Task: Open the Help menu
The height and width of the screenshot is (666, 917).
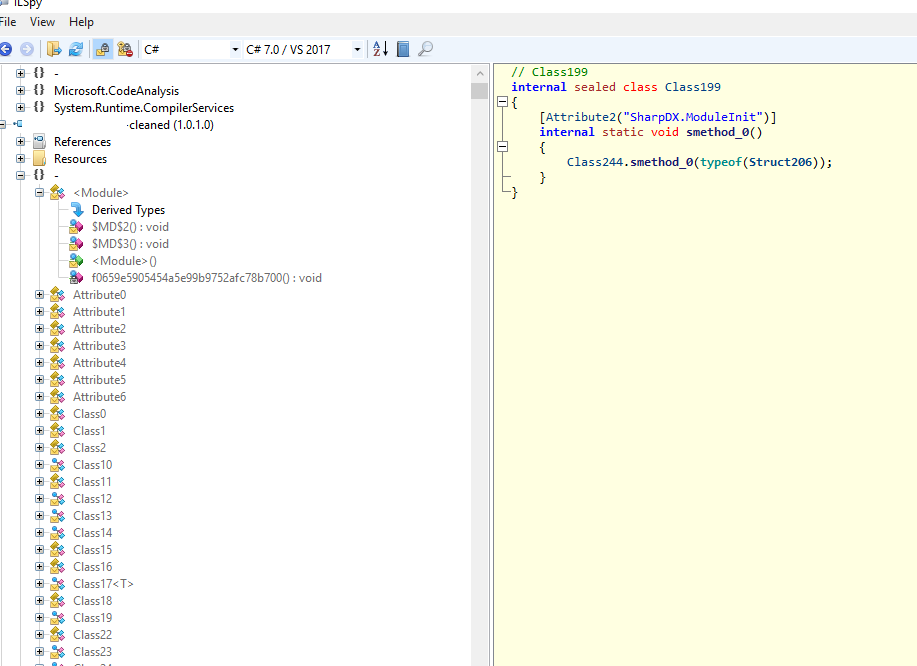Action: 81,21
